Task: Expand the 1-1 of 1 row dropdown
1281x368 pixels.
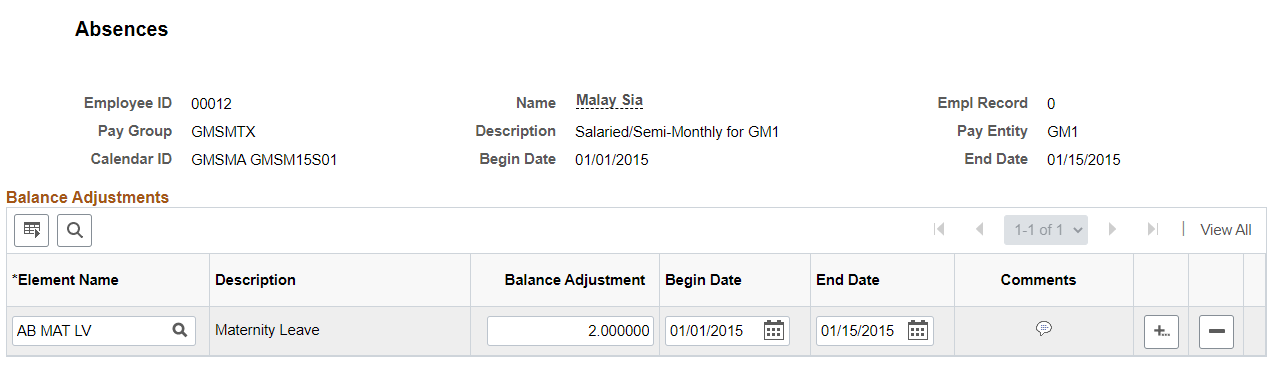Action: coord(1046,229)
